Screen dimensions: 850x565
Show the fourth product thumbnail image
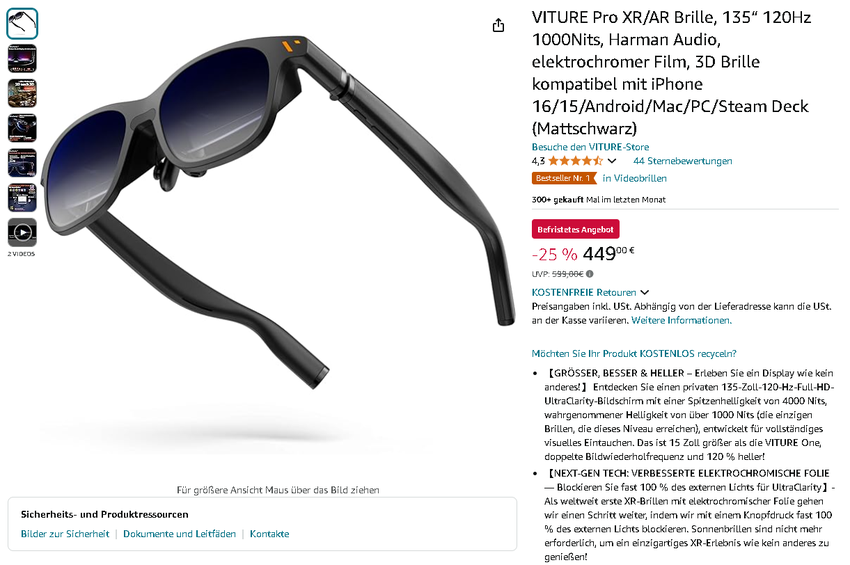coord(22,128)
